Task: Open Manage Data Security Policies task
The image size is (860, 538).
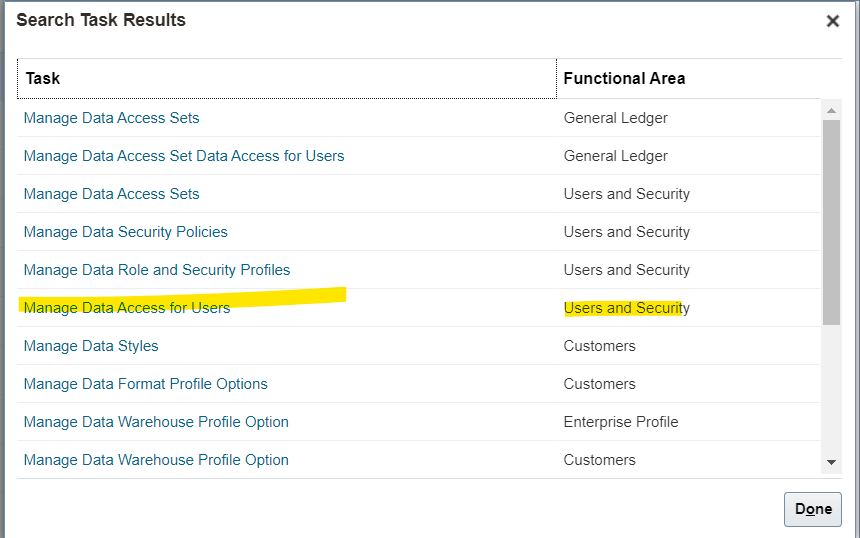Action: pos(126,232)
